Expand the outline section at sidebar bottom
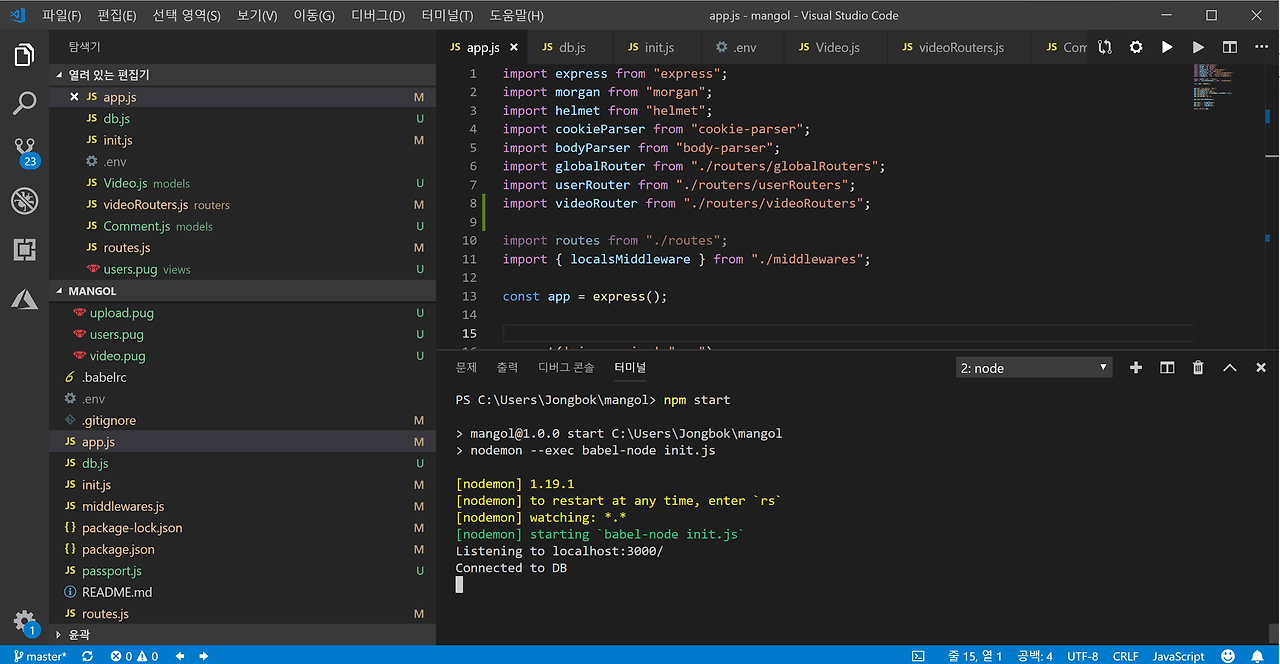Viewport: 1280px width, 664px height. click(78, 635)
